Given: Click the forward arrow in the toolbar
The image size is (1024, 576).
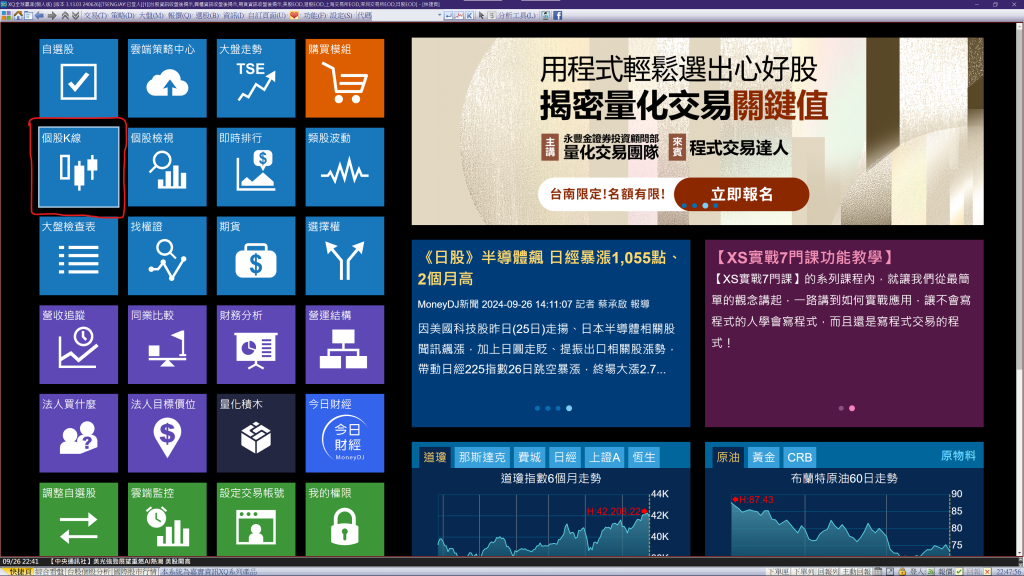Looking at the screenshot, I should coord(52,15).
